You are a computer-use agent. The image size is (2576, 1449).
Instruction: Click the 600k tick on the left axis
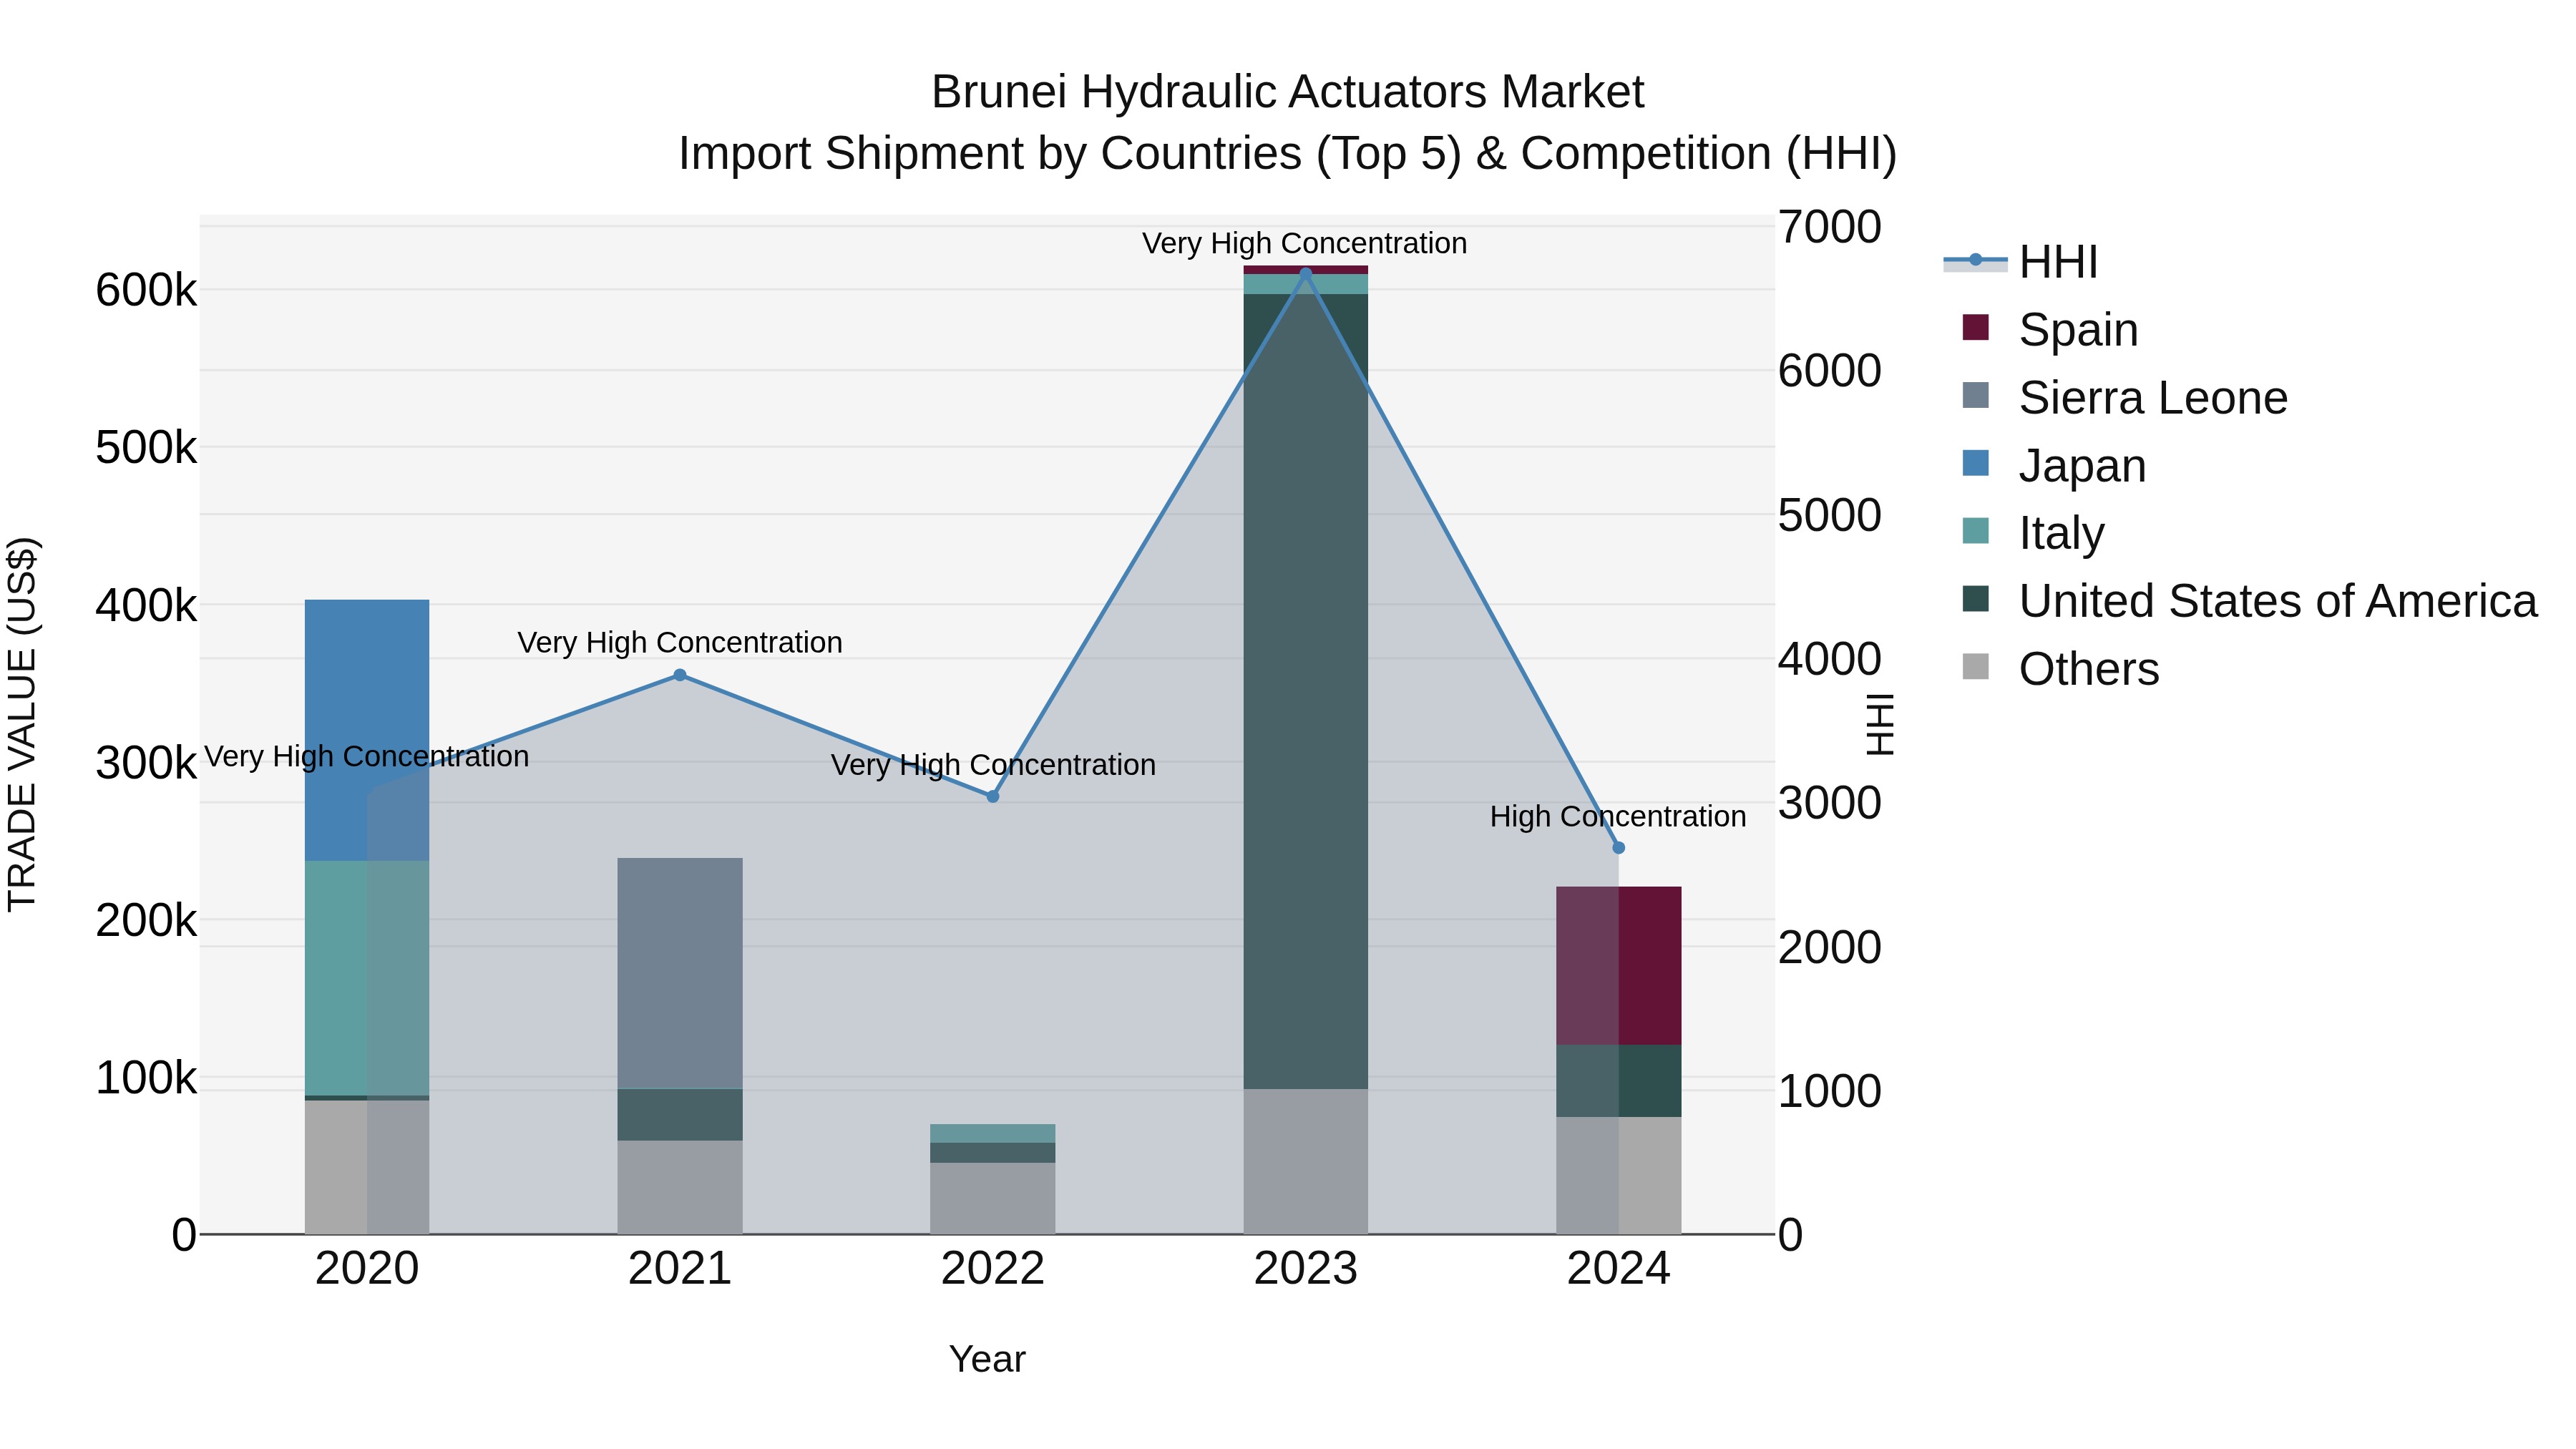(x=147, y=291)
